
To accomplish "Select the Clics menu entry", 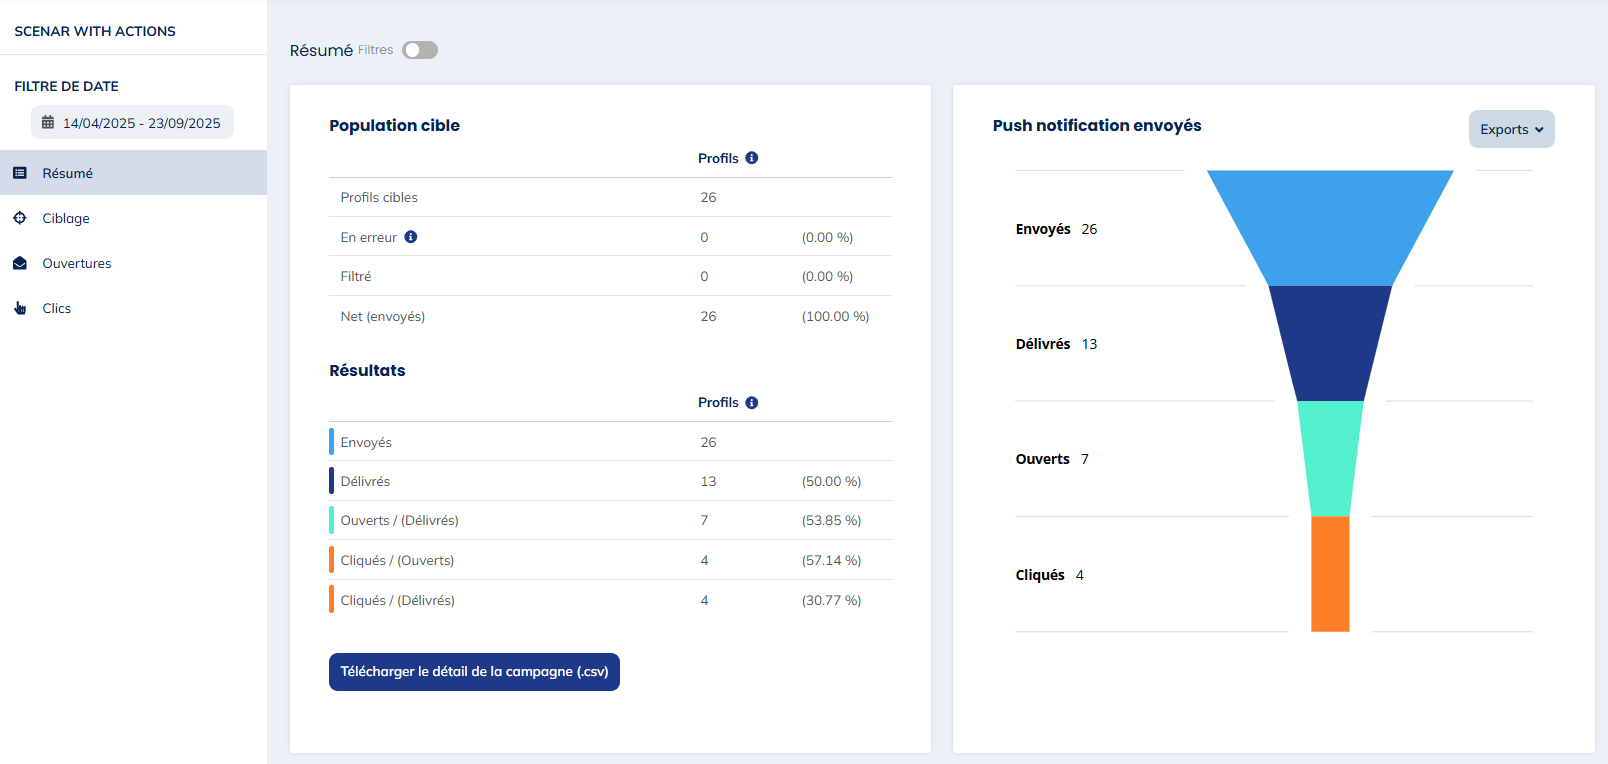I will (x=57, y=308).
